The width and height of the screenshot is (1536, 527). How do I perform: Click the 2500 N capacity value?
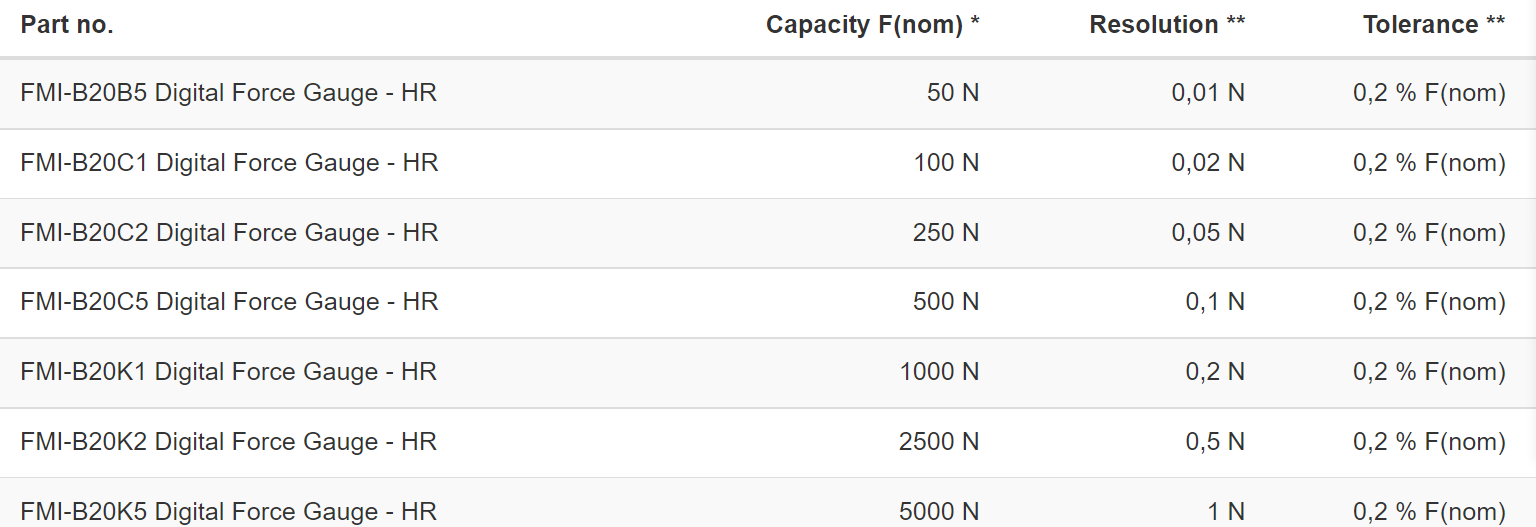[x=939, y=442]
